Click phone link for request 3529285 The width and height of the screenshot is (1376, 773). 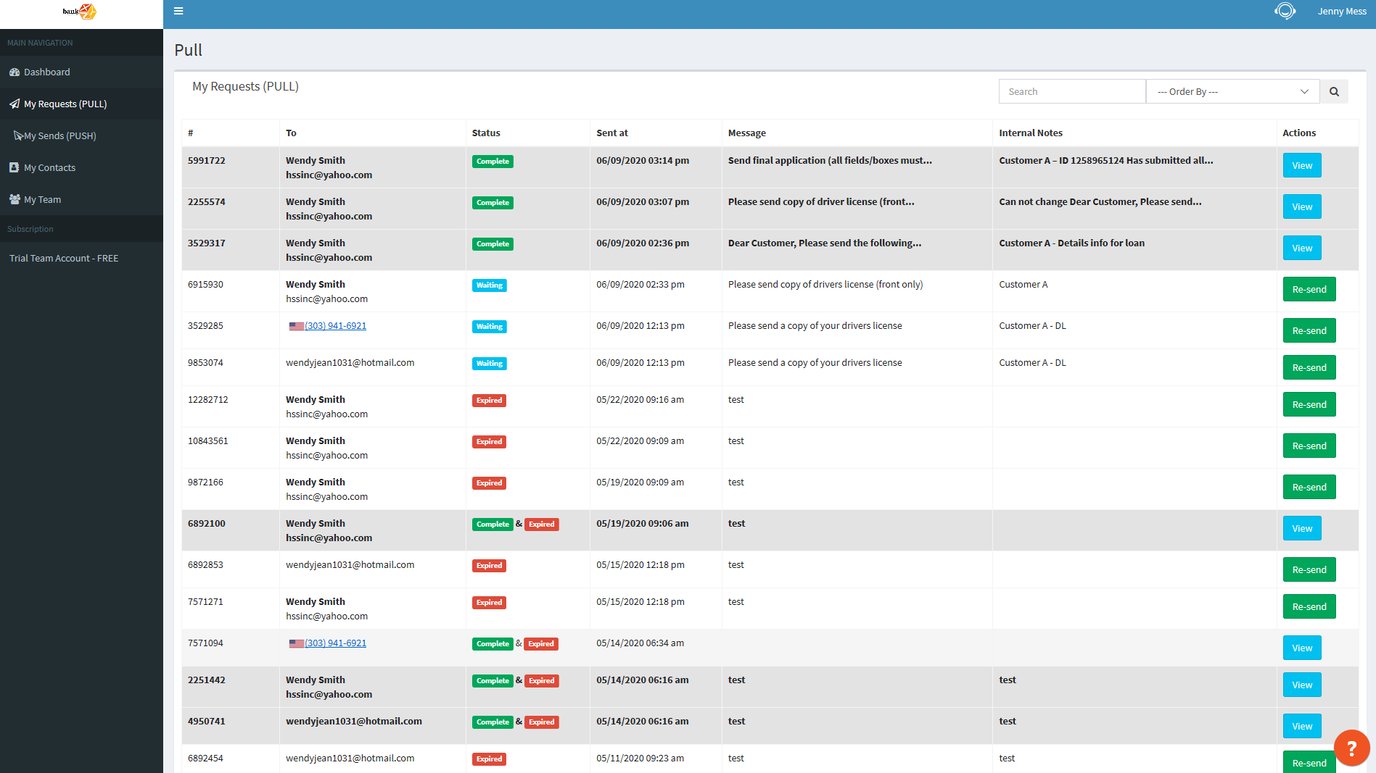(x=335, y=326)
